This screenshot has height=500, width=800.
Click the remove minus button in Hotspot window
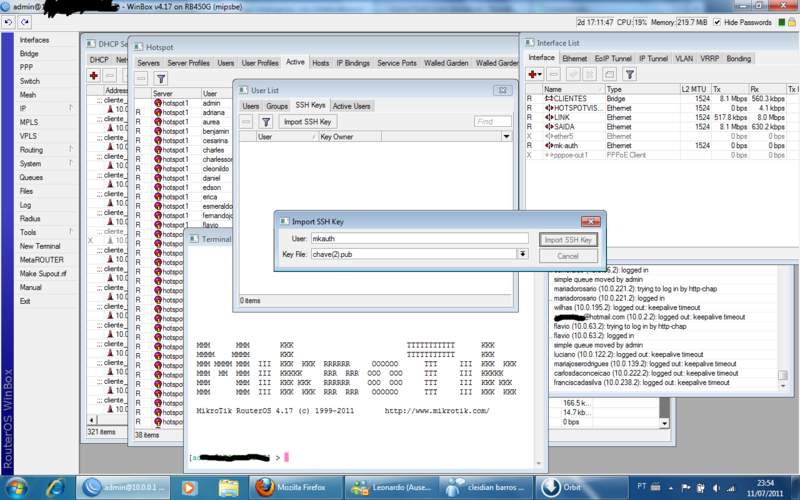141,79
